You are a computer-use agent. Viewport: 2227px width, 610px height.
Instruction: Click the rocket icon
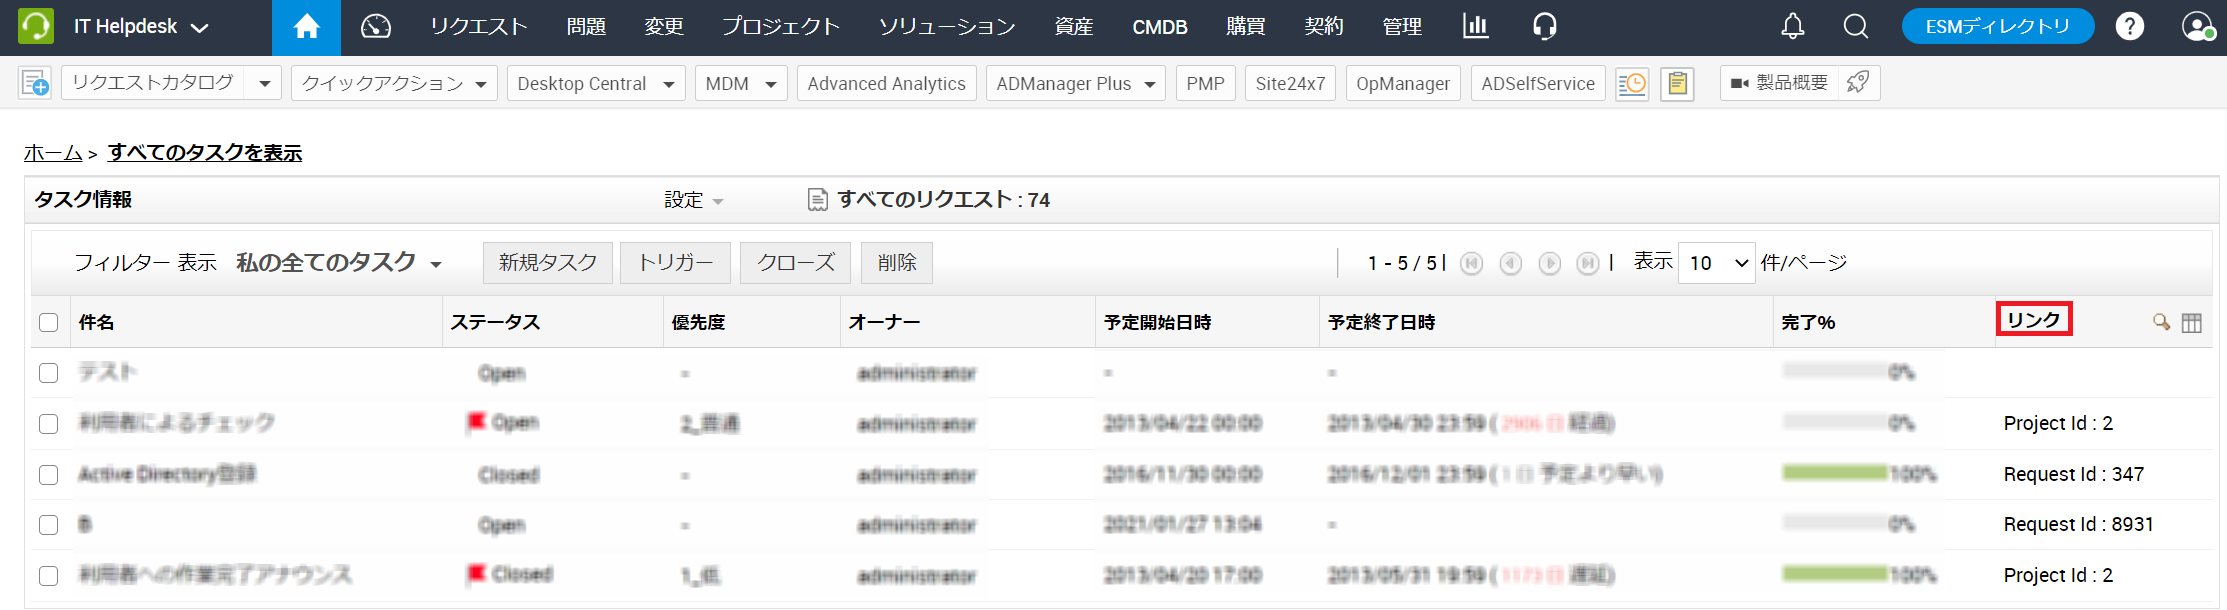[1858, 83]
